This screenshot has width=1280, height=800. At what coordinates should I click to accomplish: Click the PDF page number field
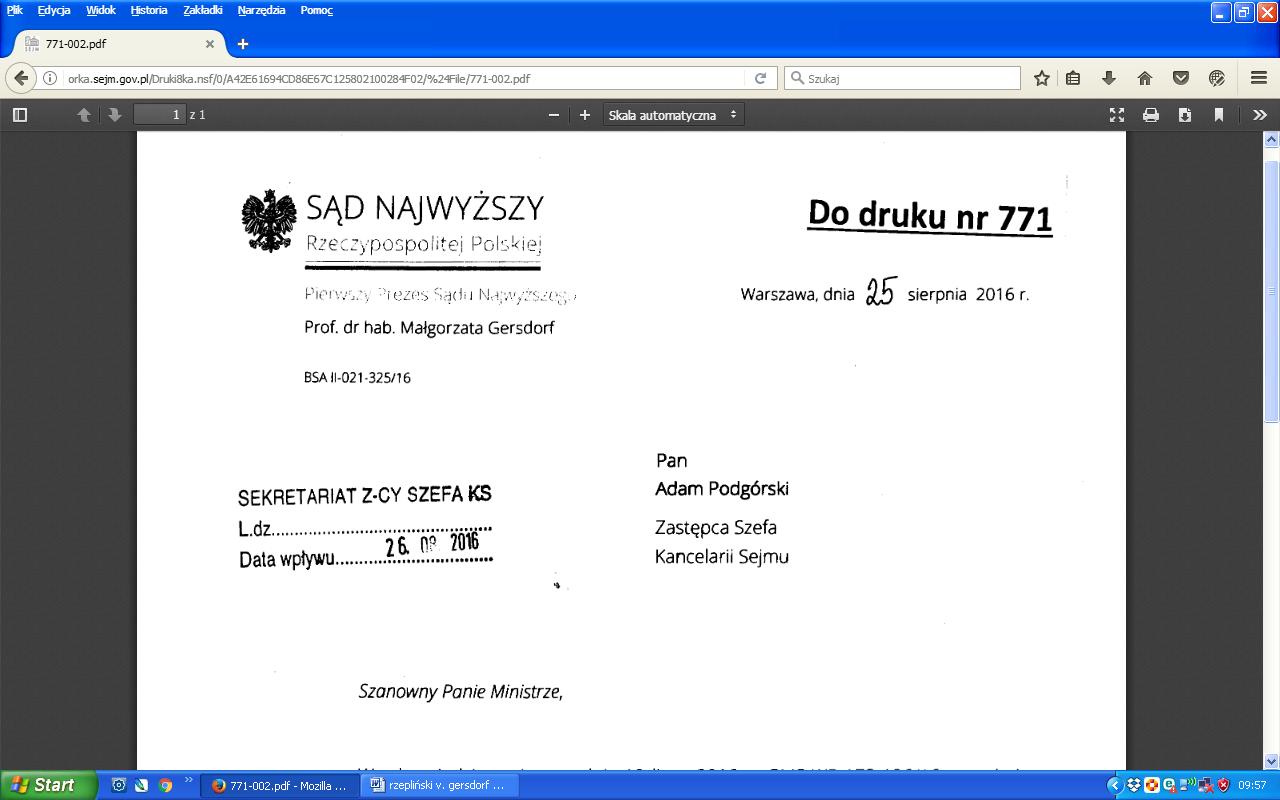click(160, 115)
